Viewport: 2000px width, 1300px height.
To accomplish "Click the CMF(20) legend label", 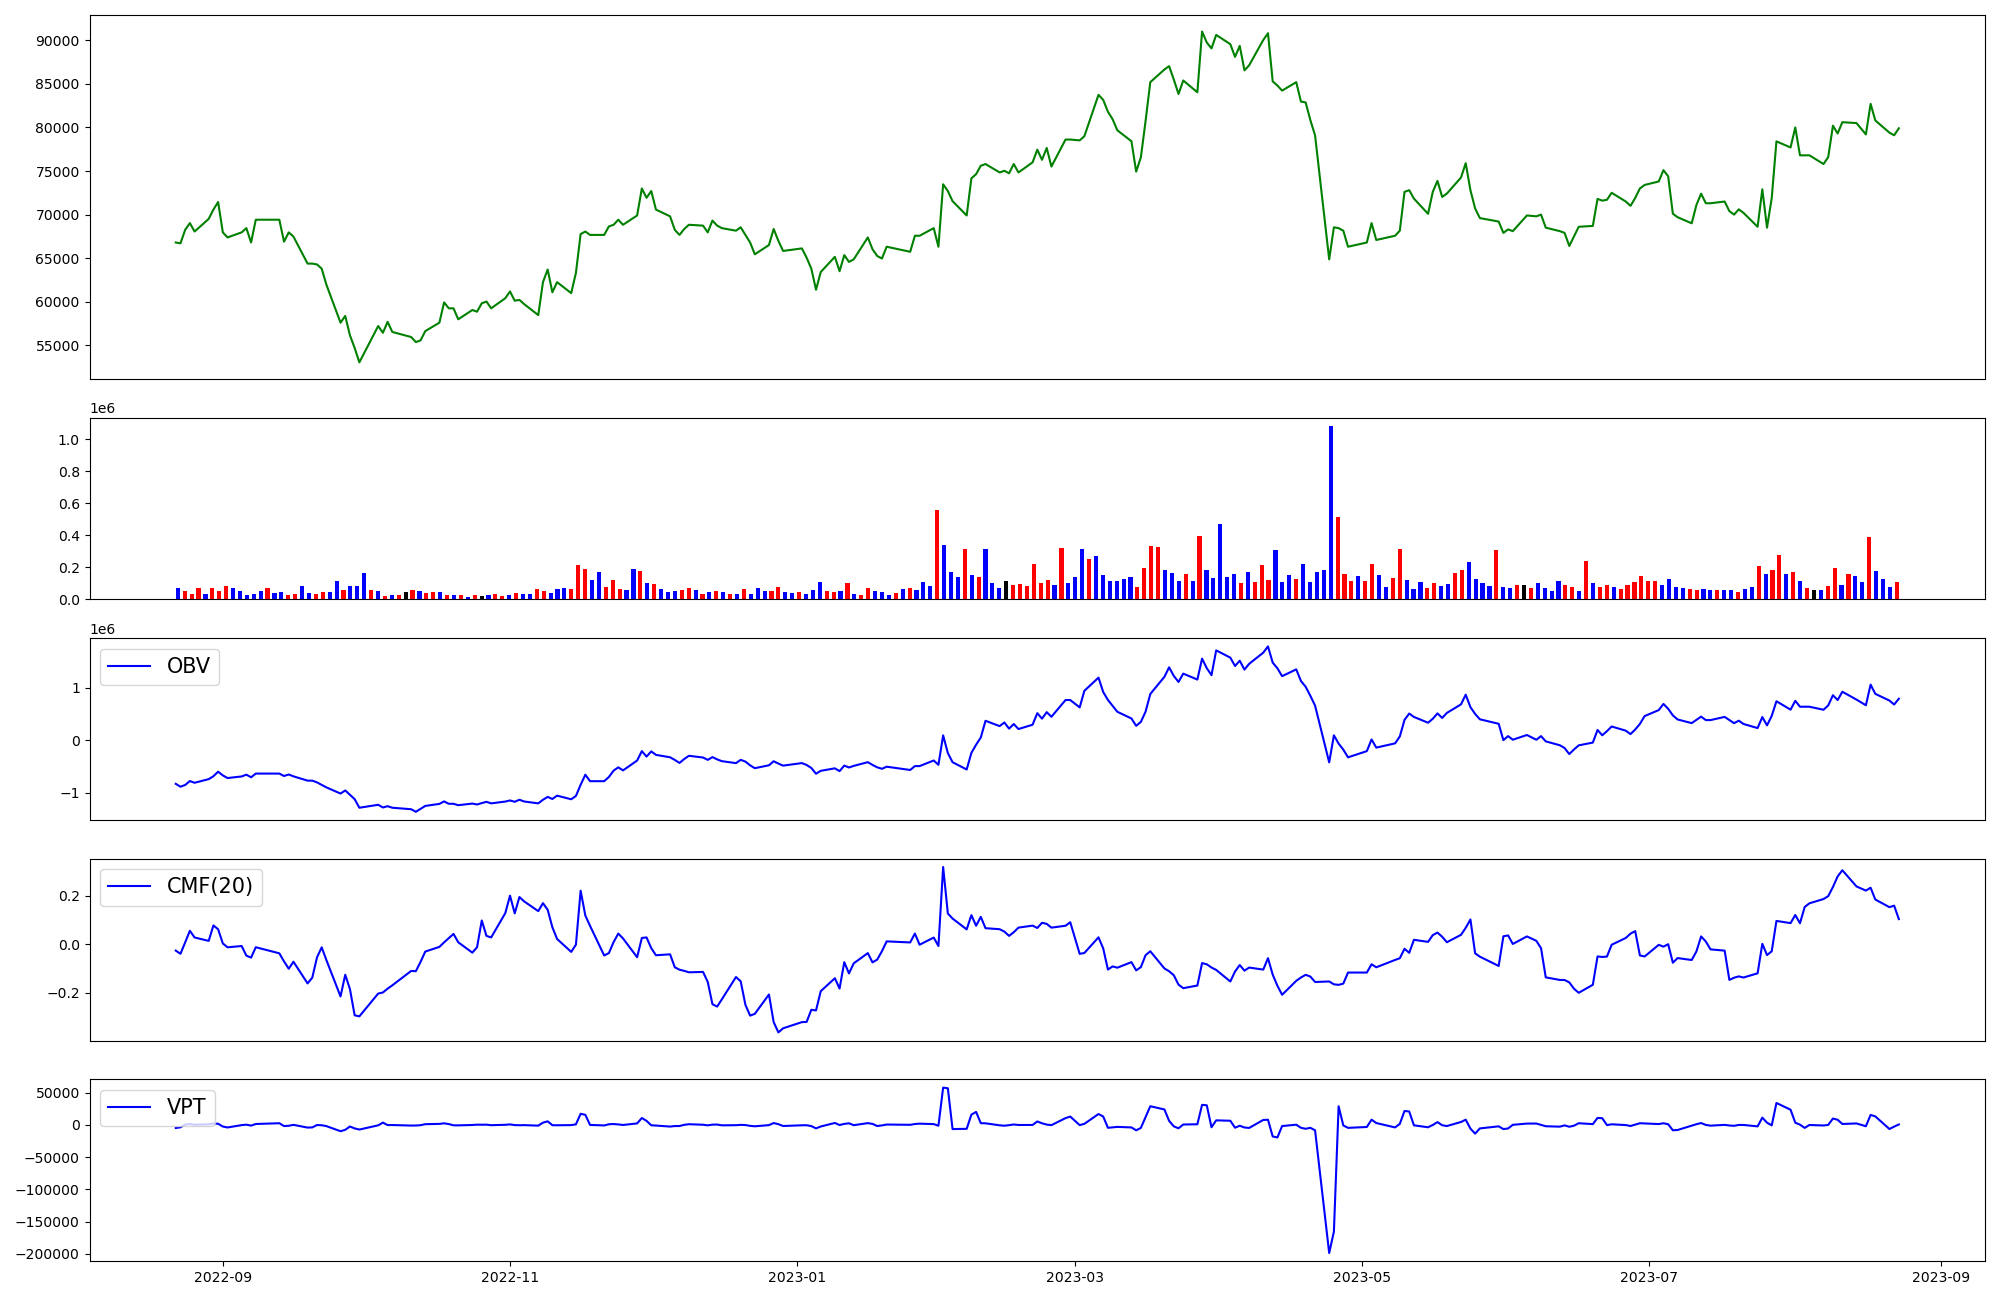I will 209,887.
